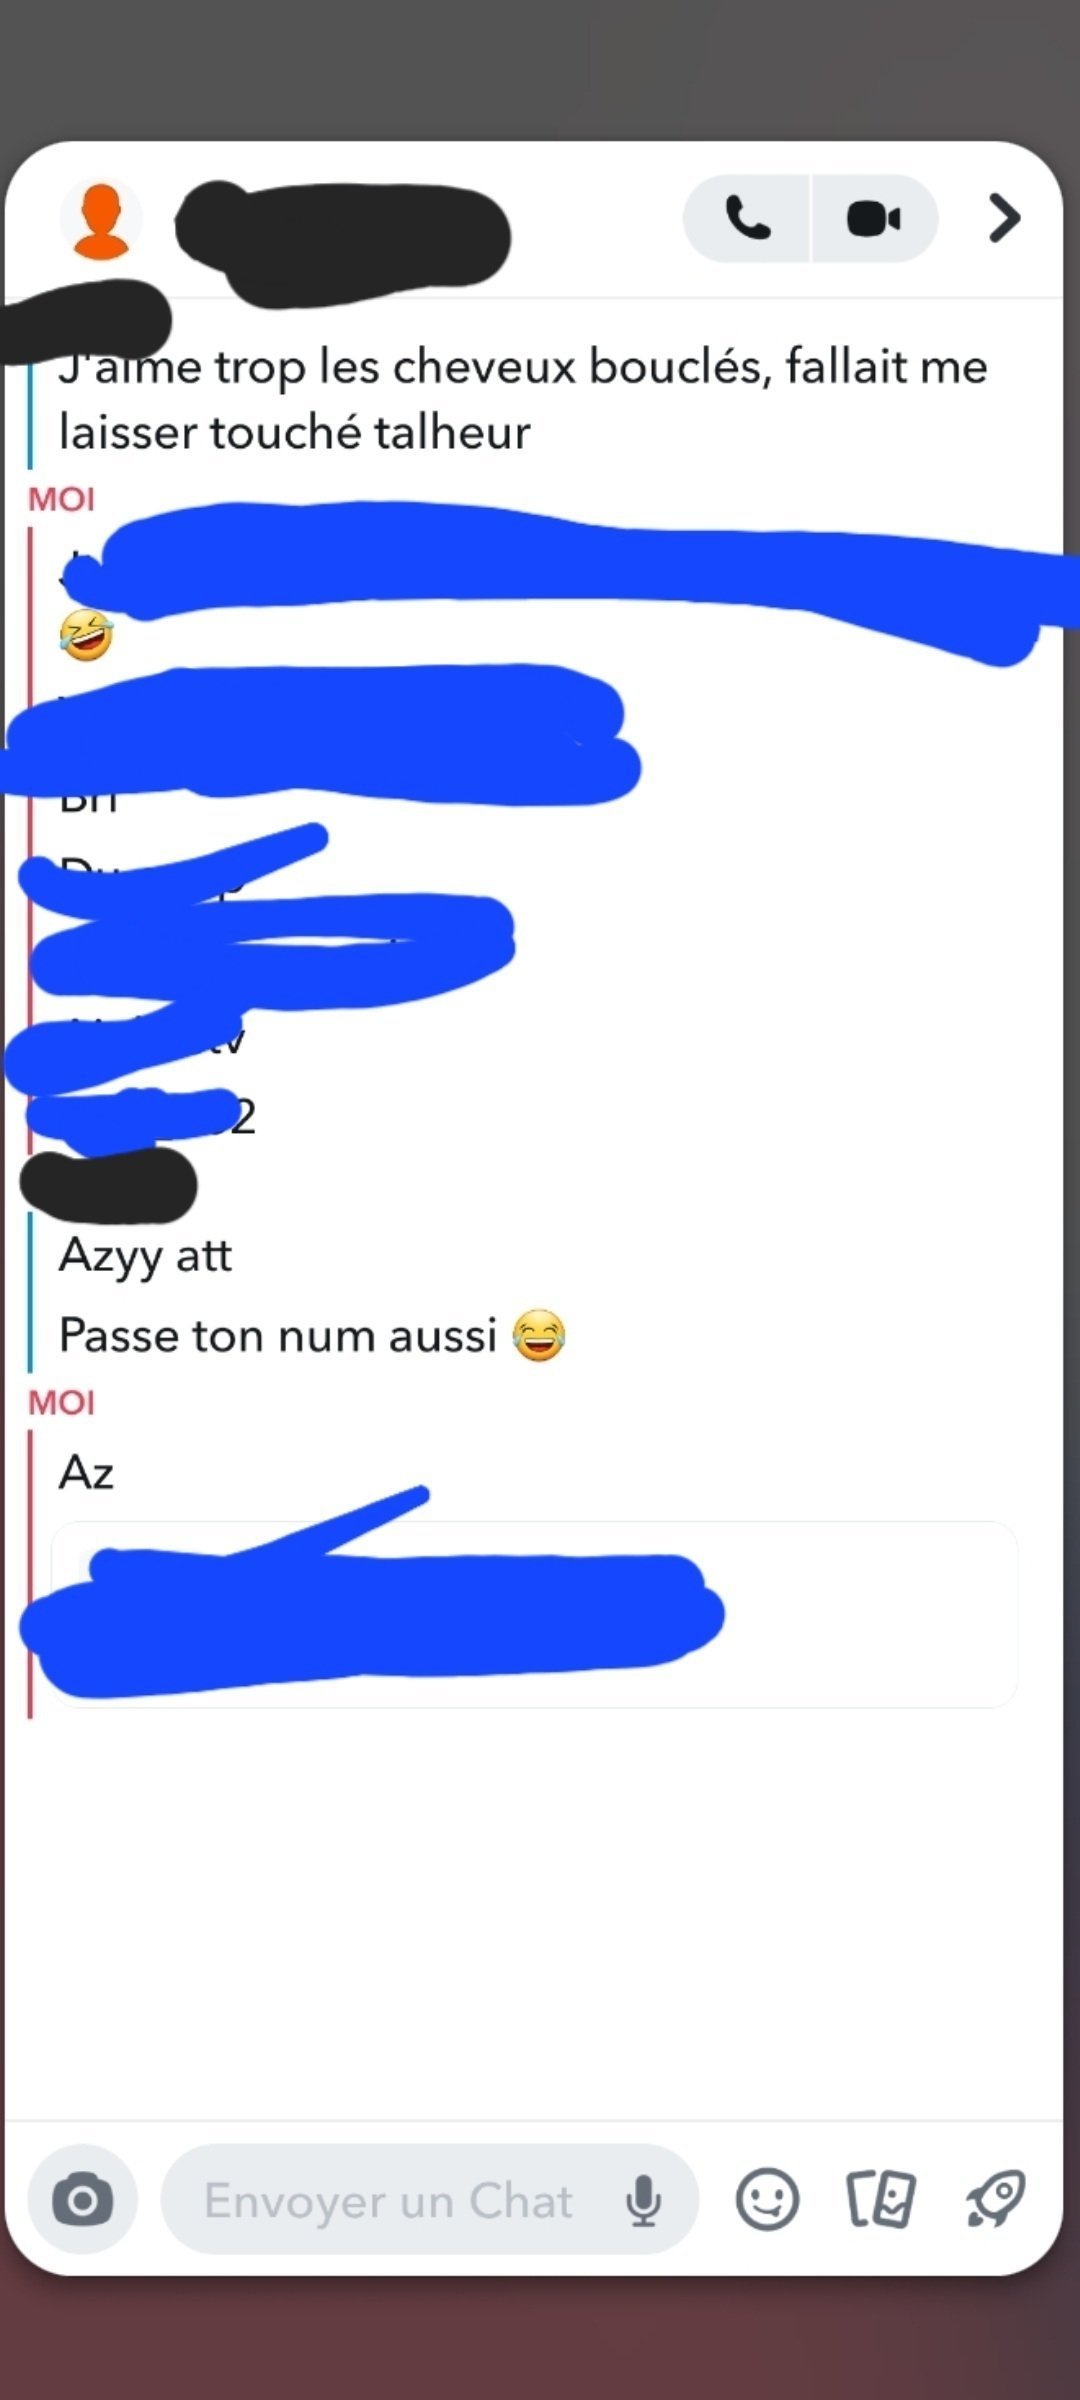The image size is (1080, 2400).
Task: Select the "Az" message
Action: [x=86, y=1472]
